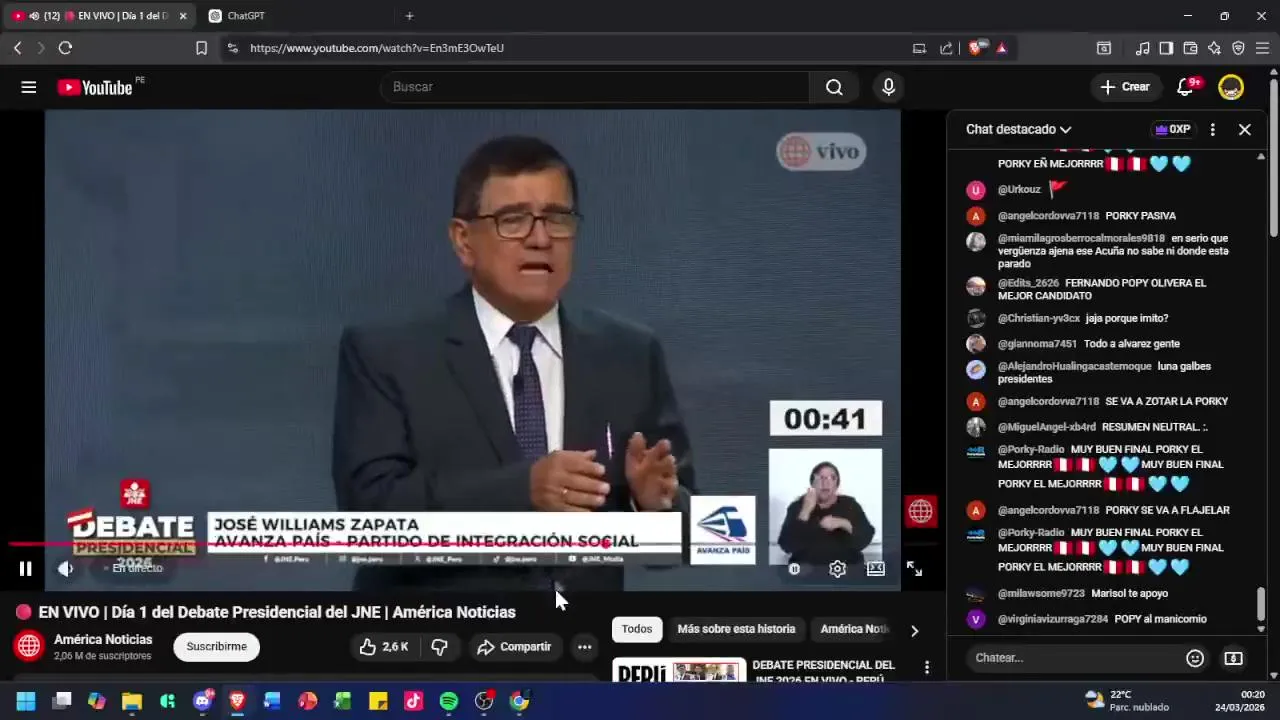This screenshot has width=1280, height=720.
Task: Switch to the ChatGPT browser tab
Action: [x=245, y=16]
